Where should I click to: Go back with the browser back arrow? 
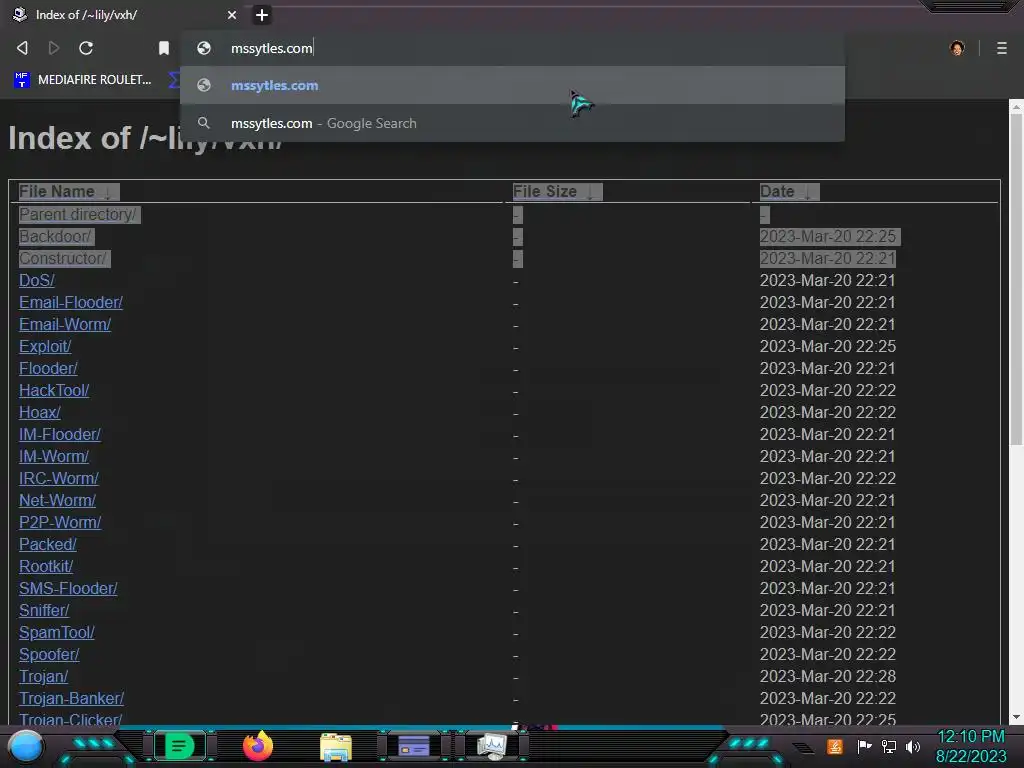tap(22, 48)
